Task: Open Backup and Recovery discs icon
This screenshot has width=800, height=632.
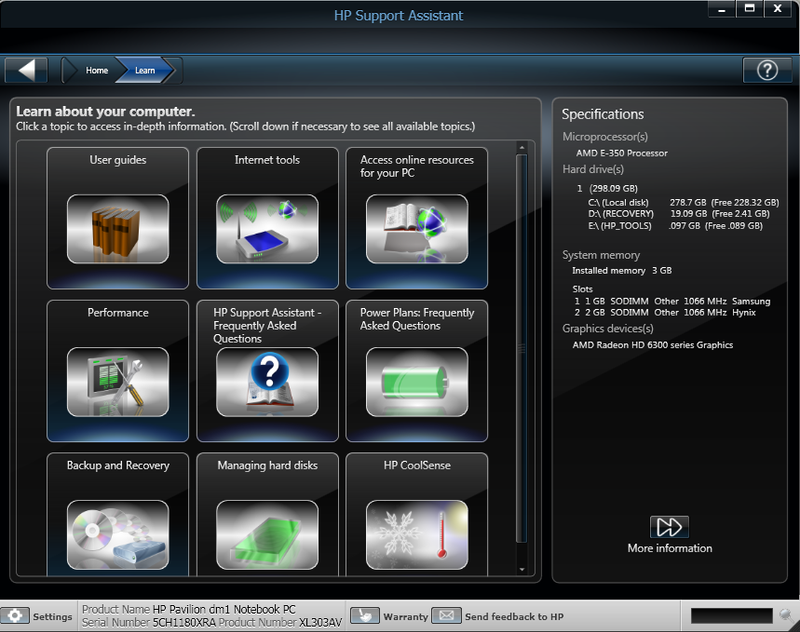Action: 118,535
